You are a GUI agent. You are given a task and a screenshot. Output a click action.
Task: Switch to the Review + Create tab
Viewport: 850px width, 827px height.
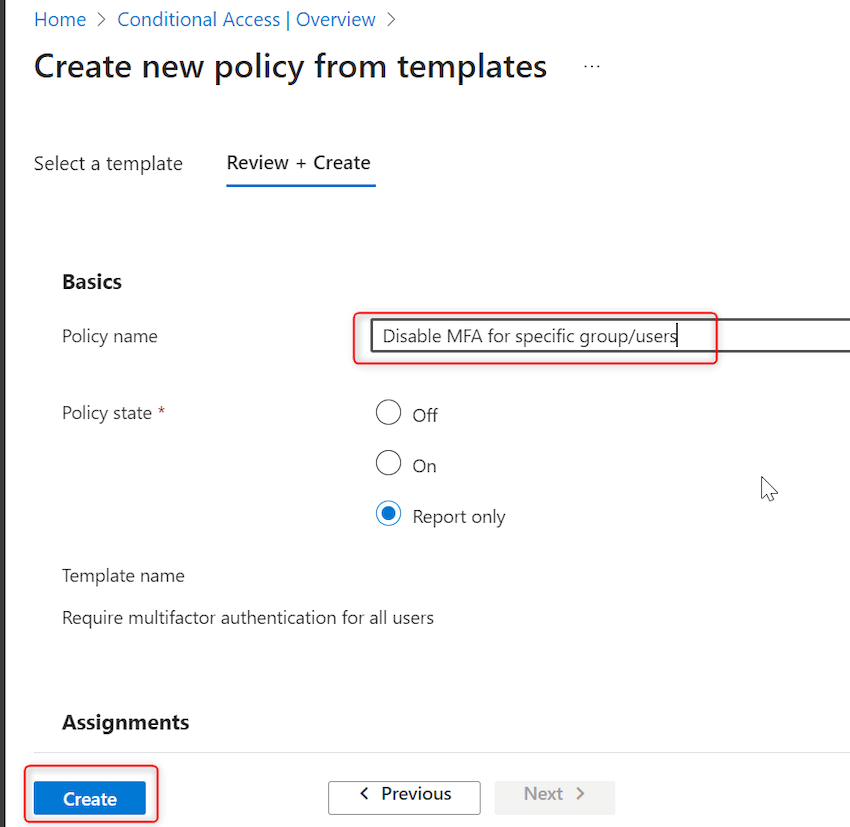coord(300,163)
